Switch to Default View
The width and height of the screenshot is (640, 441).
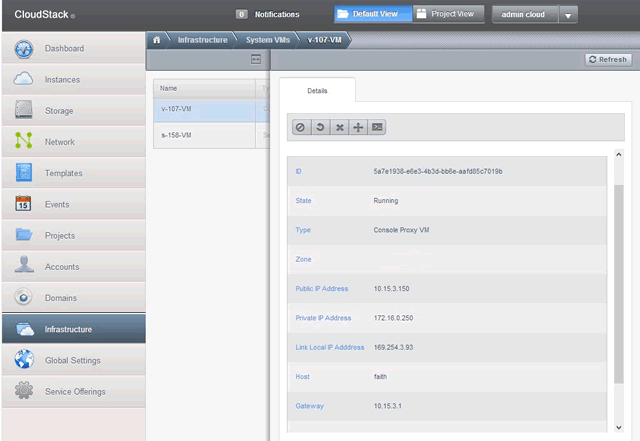pos(373,14)
